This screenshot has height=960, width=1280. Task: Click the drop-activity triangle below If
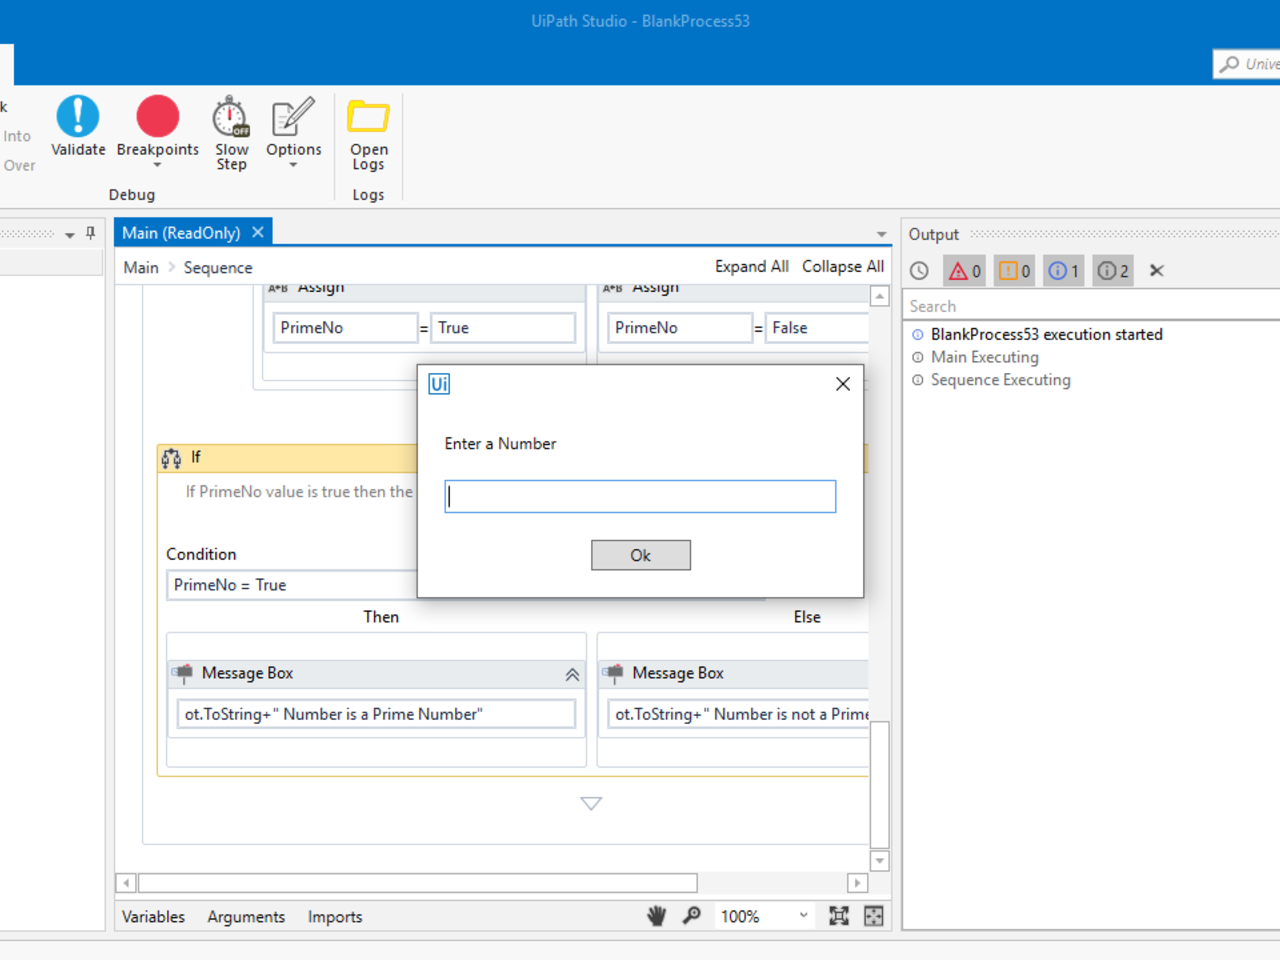[x=591, y=803]
